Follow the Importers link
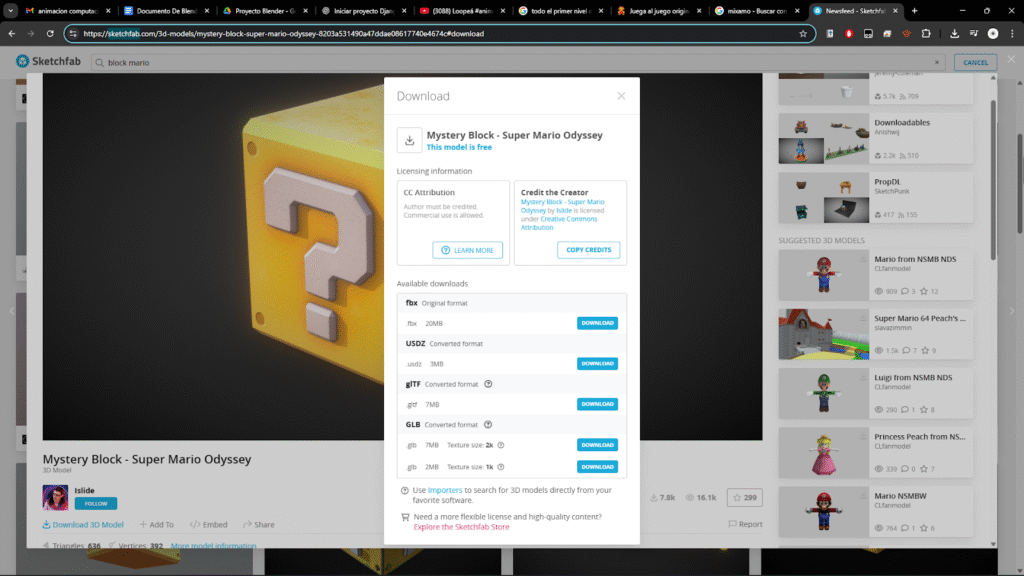The width and height of the screenshot is (1024, 576). click(x=445, y=490)
